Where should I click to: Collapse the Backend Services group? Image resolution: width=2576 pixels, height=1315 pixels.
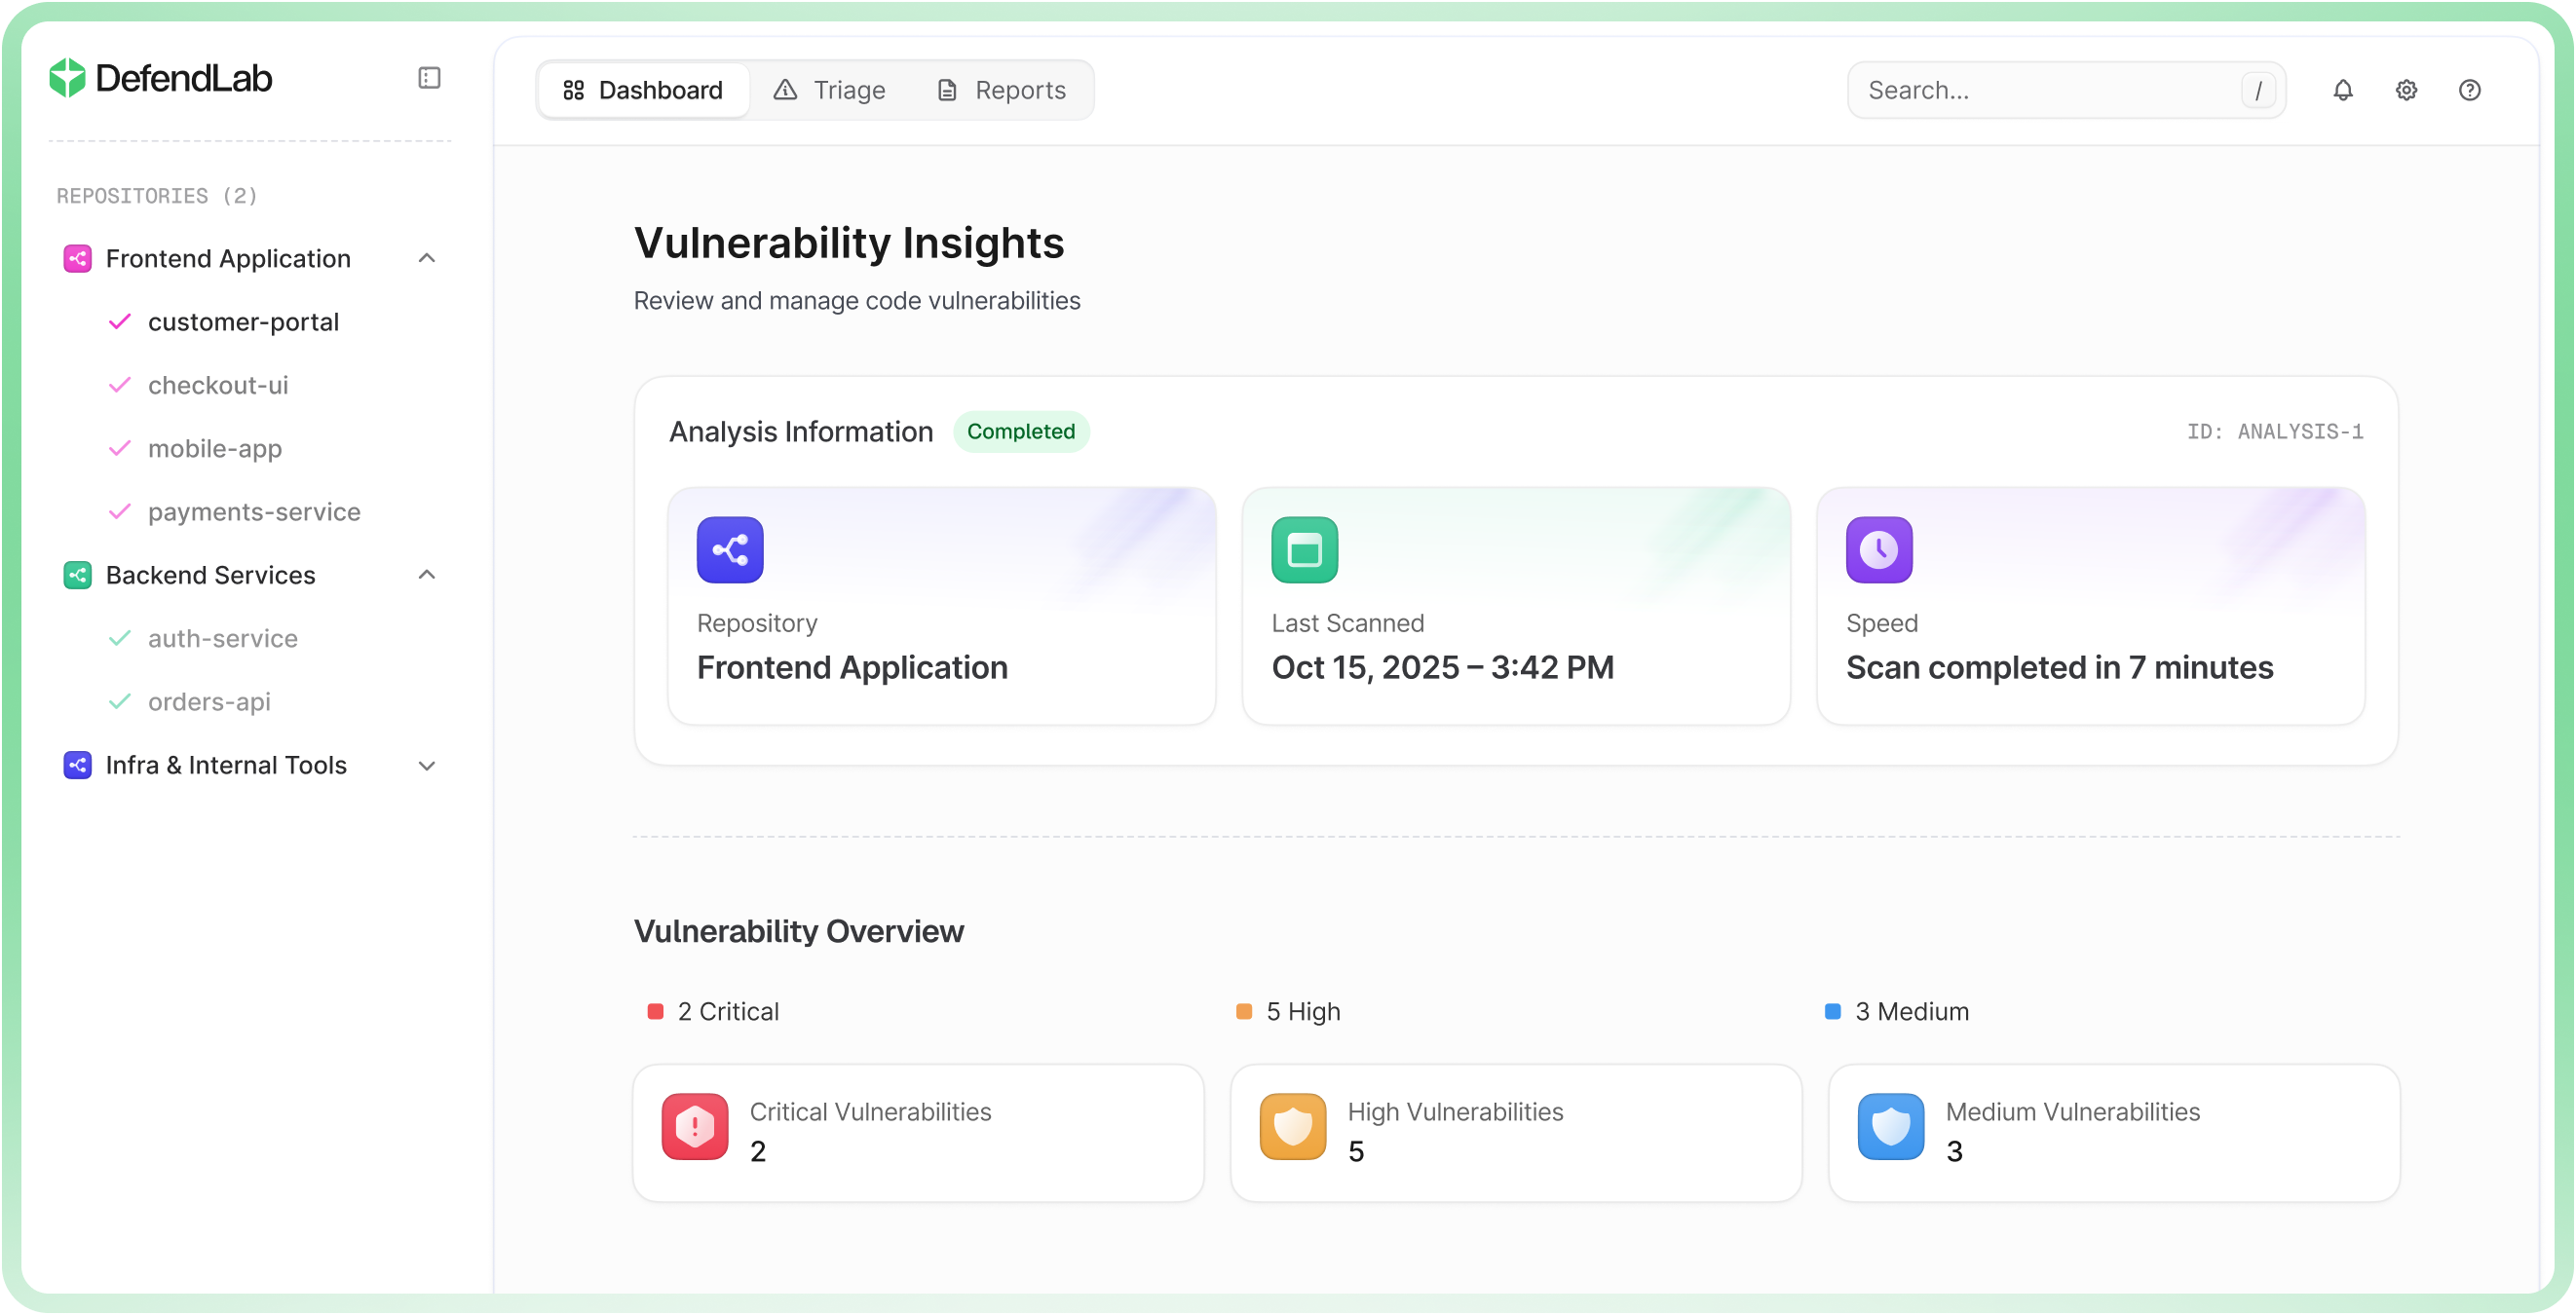click(x=427, y=575)
